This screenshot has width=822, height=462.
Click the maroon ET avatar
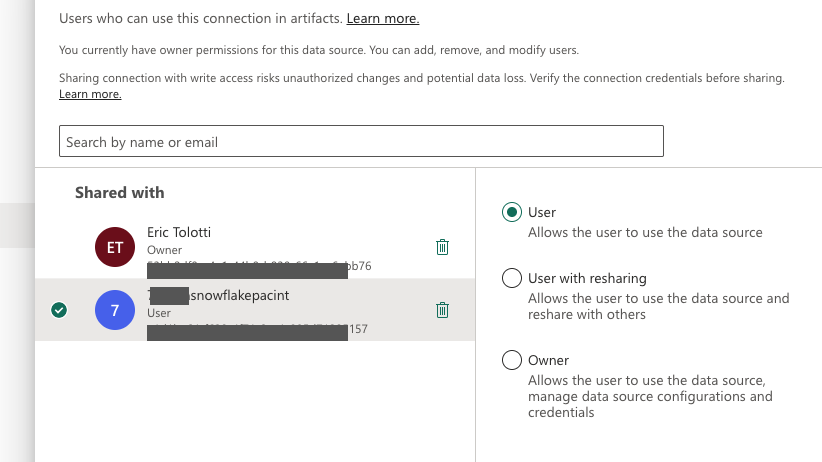(114, 247)
